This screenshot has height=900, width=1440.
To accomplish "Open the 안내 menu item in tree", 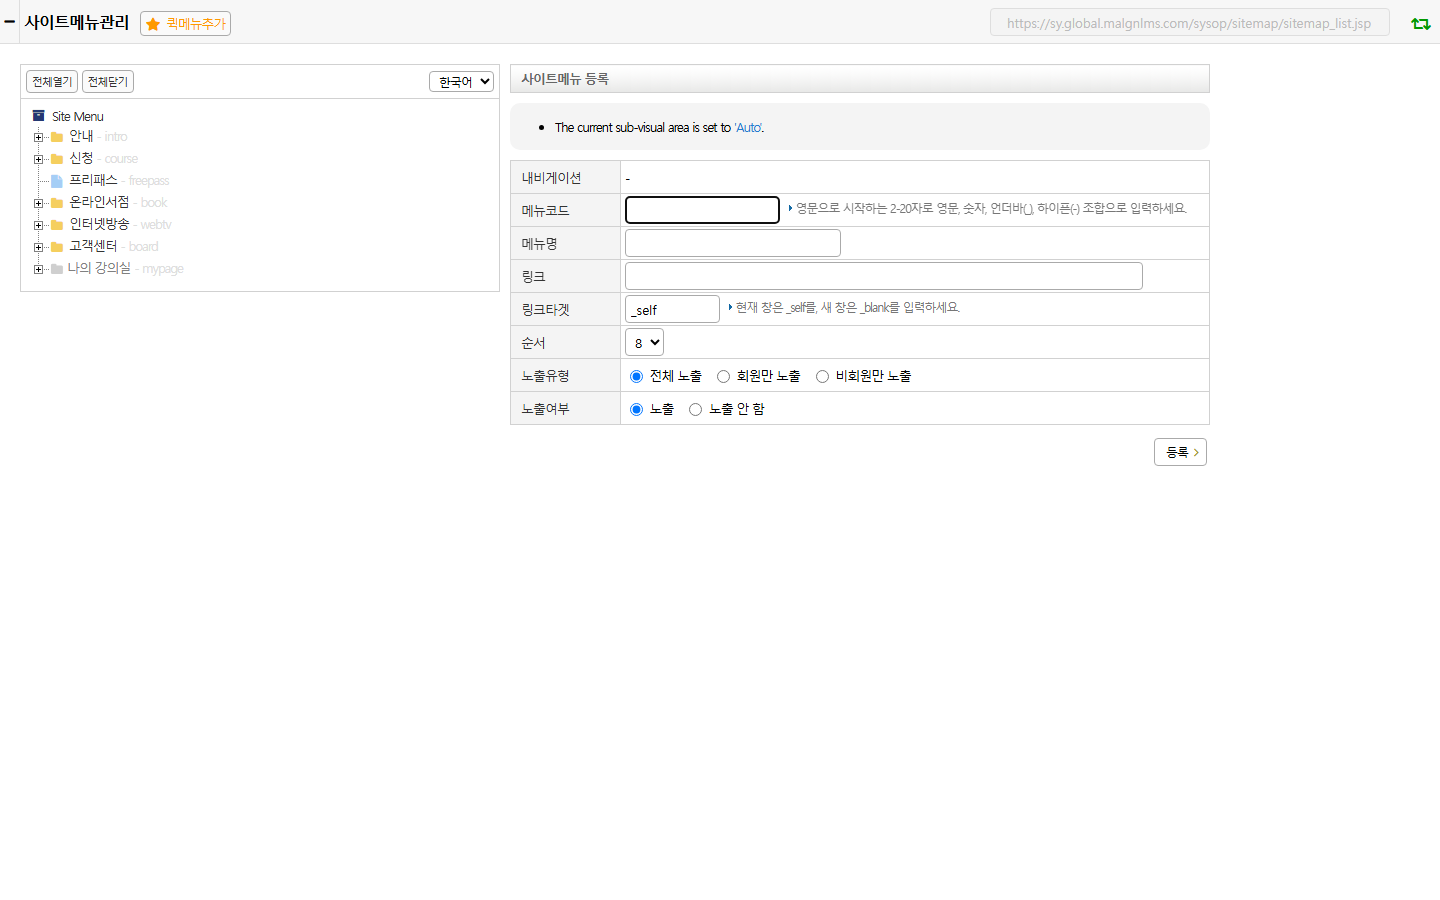I will point(81,136).
